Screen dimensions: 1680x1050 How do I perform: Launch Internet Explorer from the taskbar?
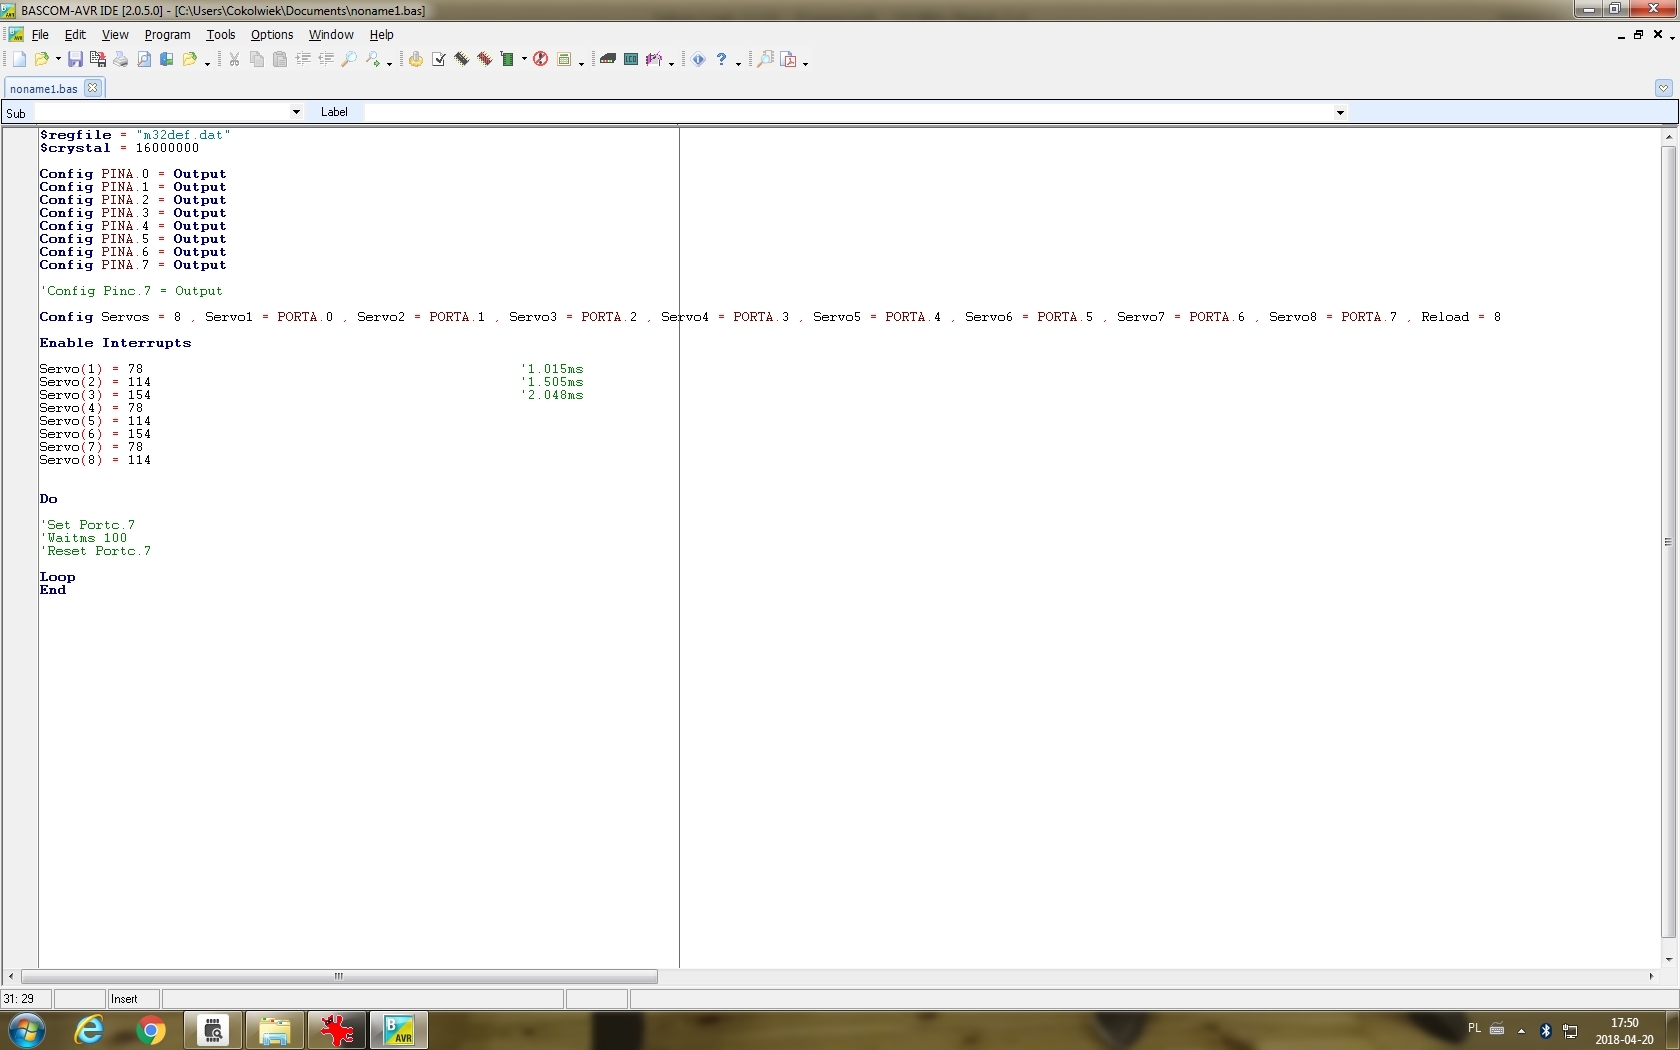point(89,1030)
